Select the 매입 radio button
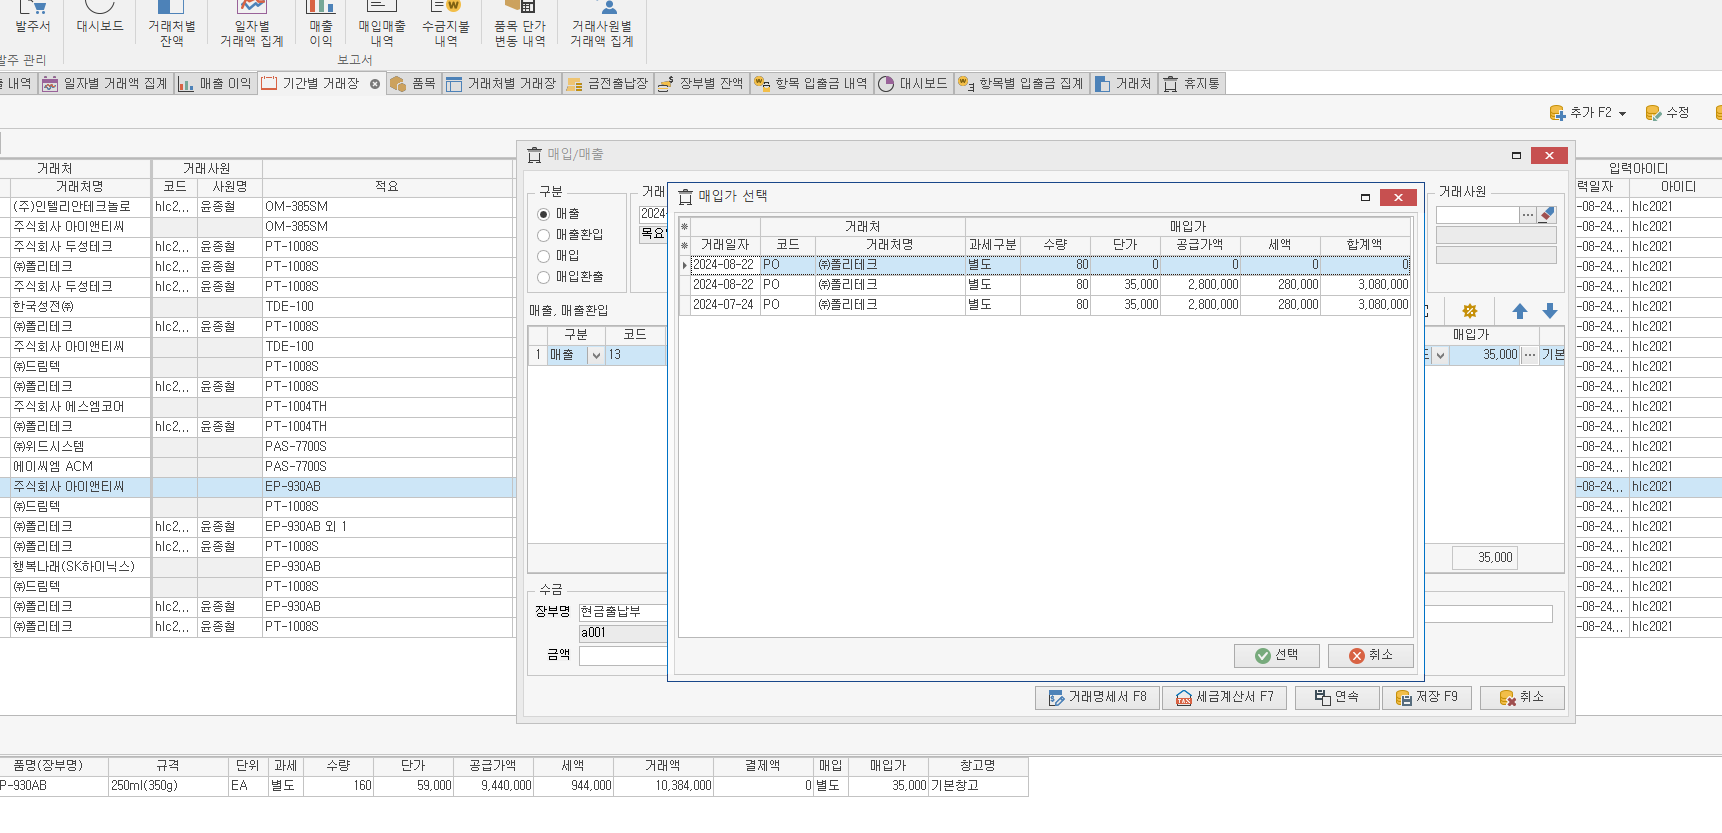Screen dimensions: 1722x833 pyautogui.click(x=544, y=256)
